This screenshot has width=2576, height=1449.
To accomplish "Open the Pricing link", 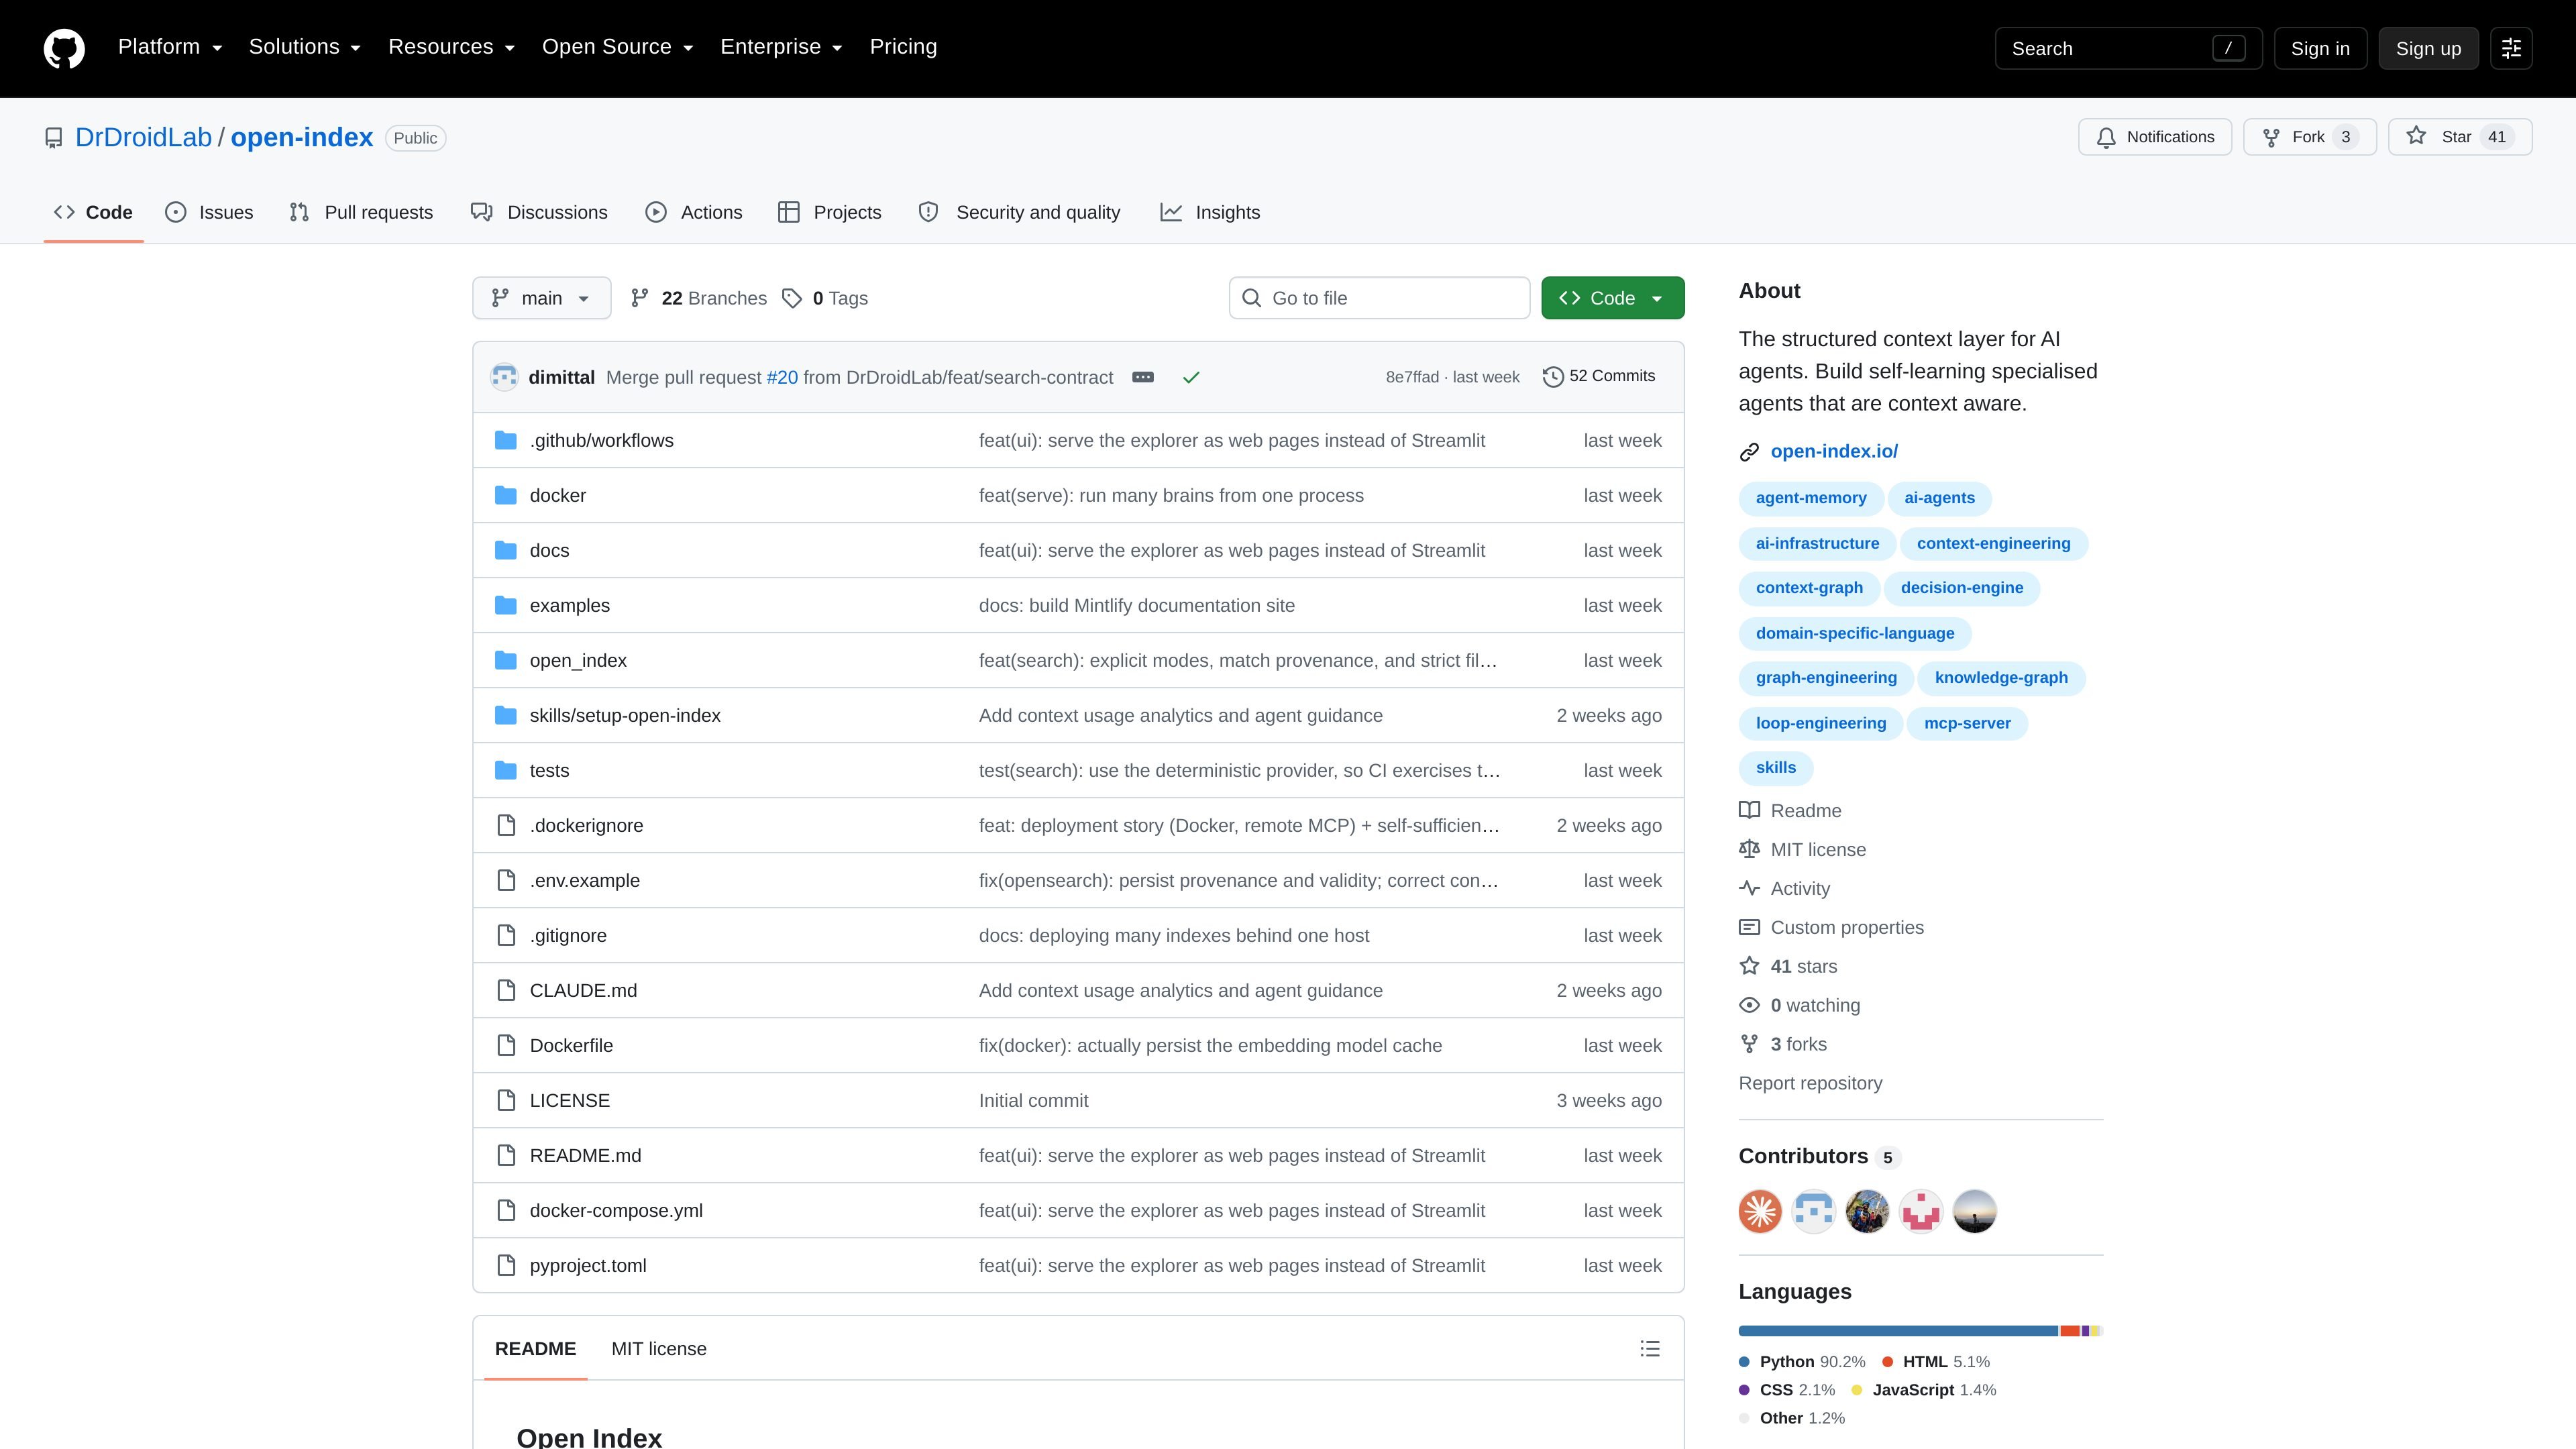I will tap(903, 47).
